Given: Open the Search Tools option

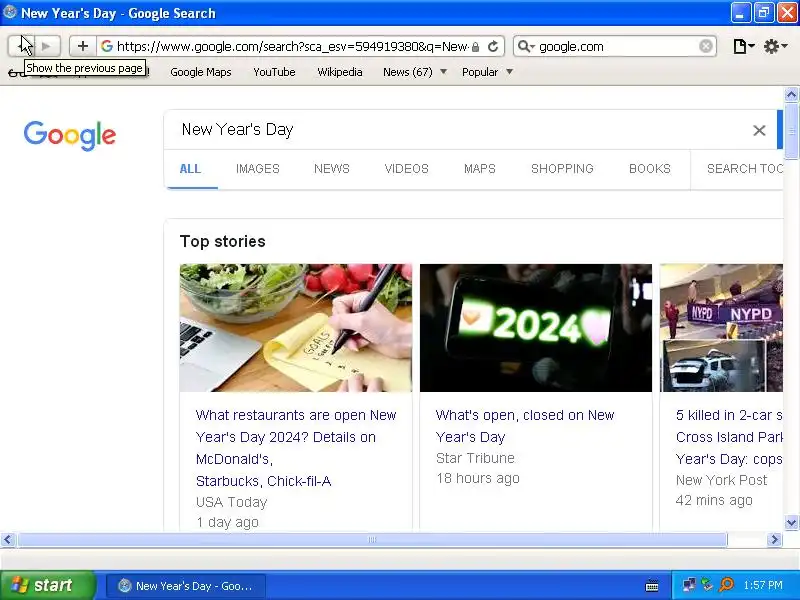Looking at the screenshot, I should click(x=744, y=169).
